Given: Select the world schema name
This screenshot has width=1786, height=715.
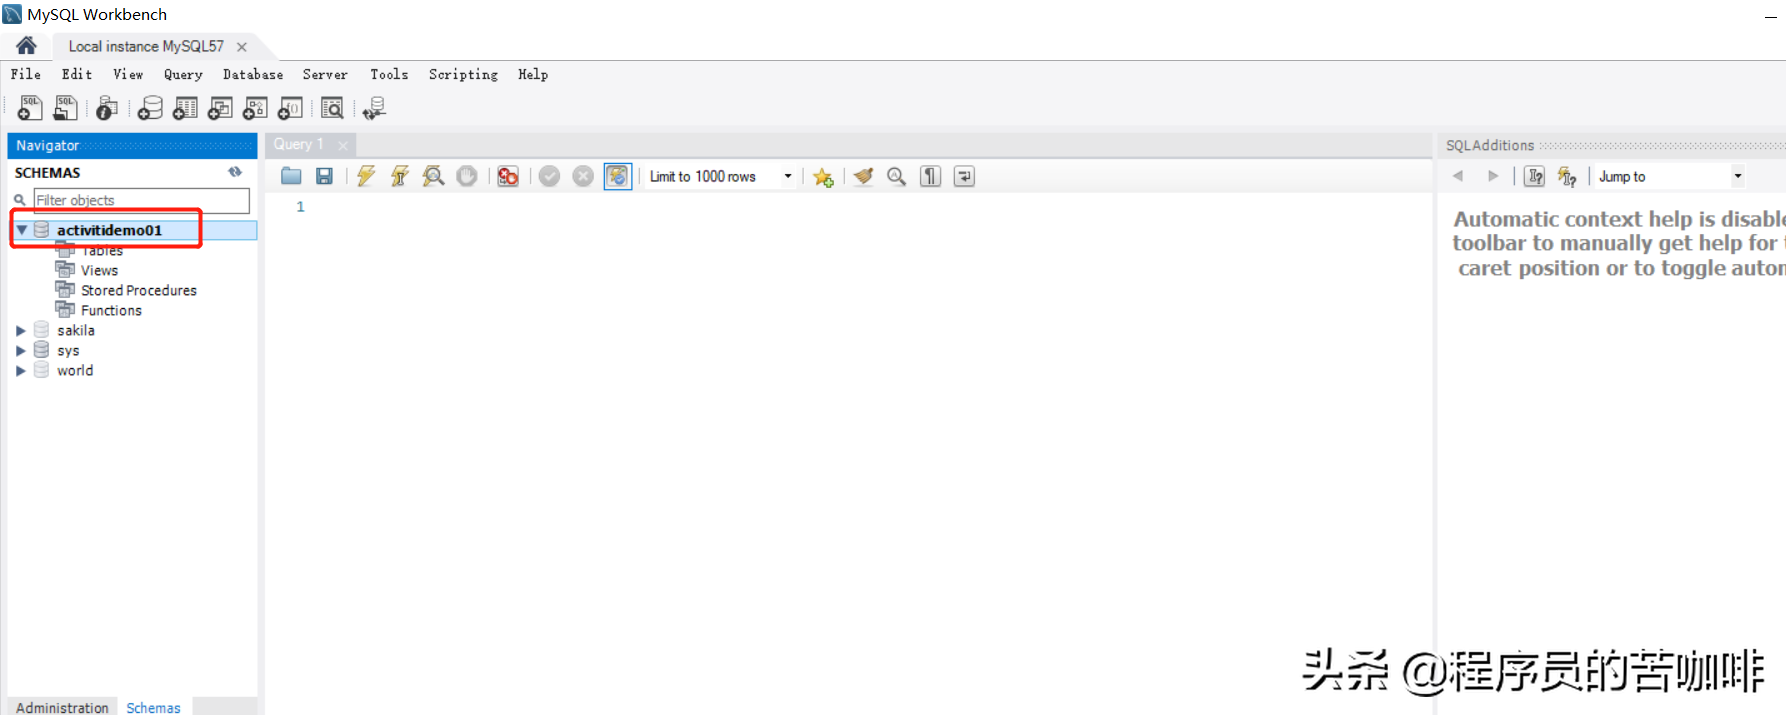Looking at the screenshot, I should click(x=75, y=370).
